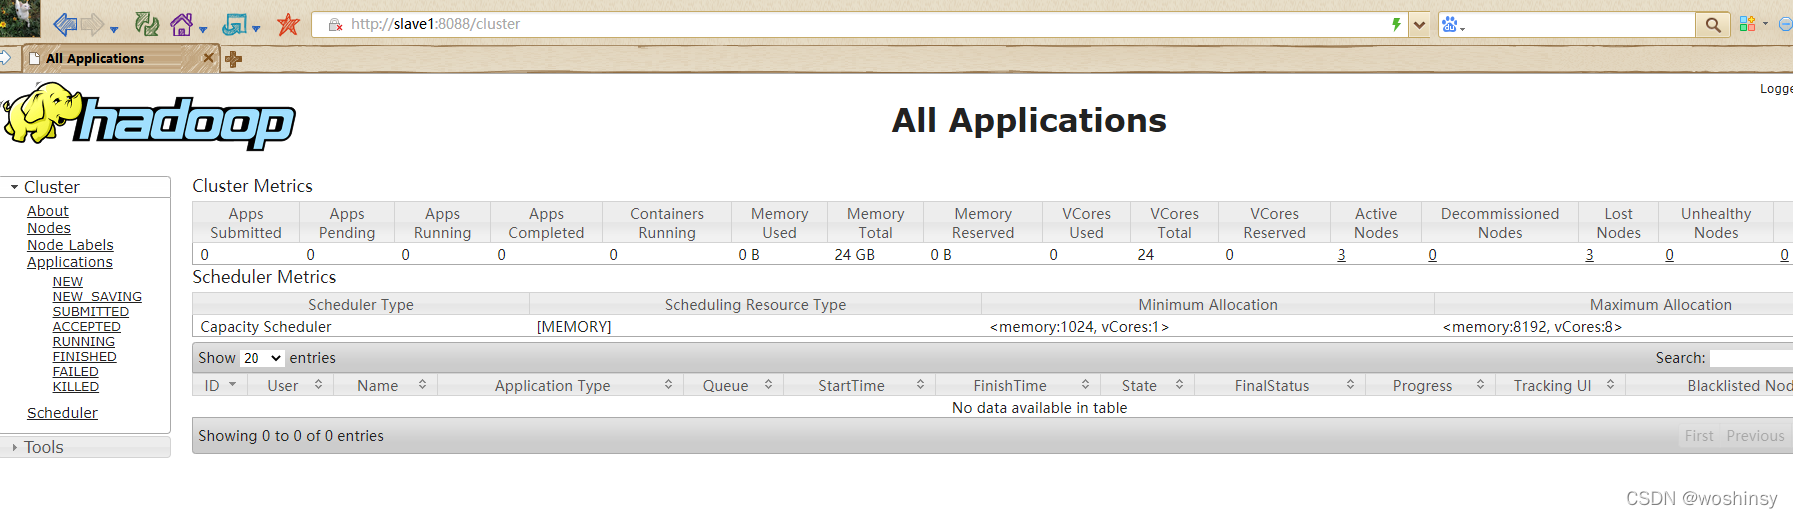
Task: Click the magnifier search button
Action: tap(1713, 25)
